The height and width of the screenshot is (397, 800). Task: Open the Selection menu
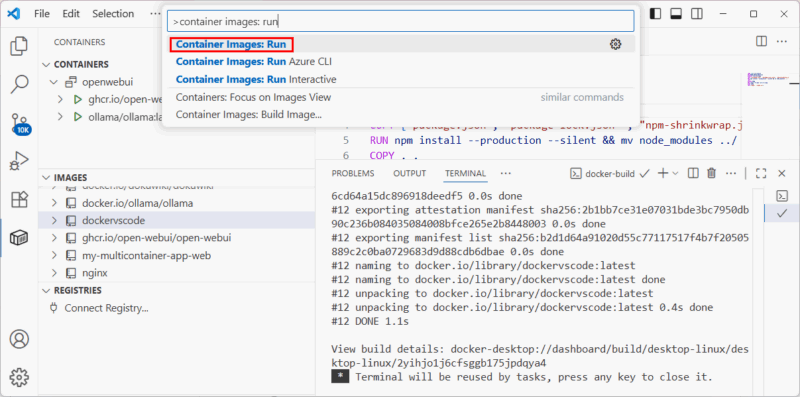point(113,14)
